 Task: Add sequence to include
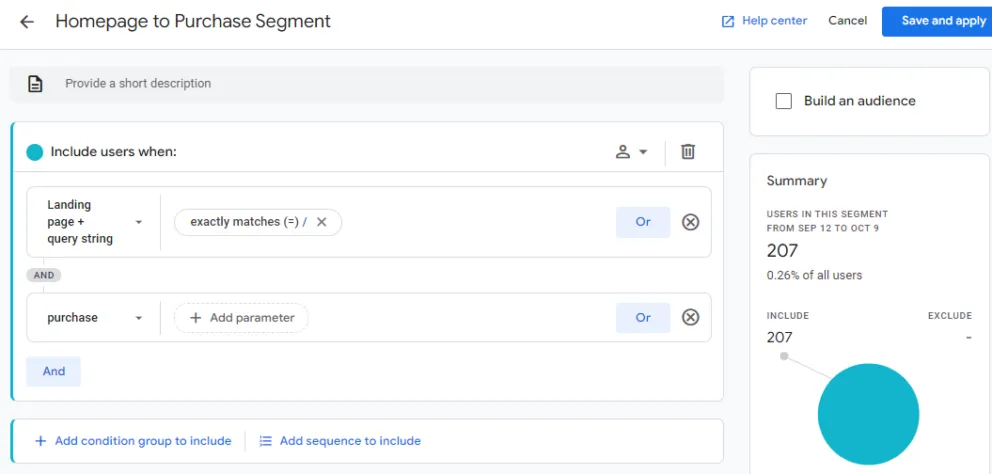[340, 441]
